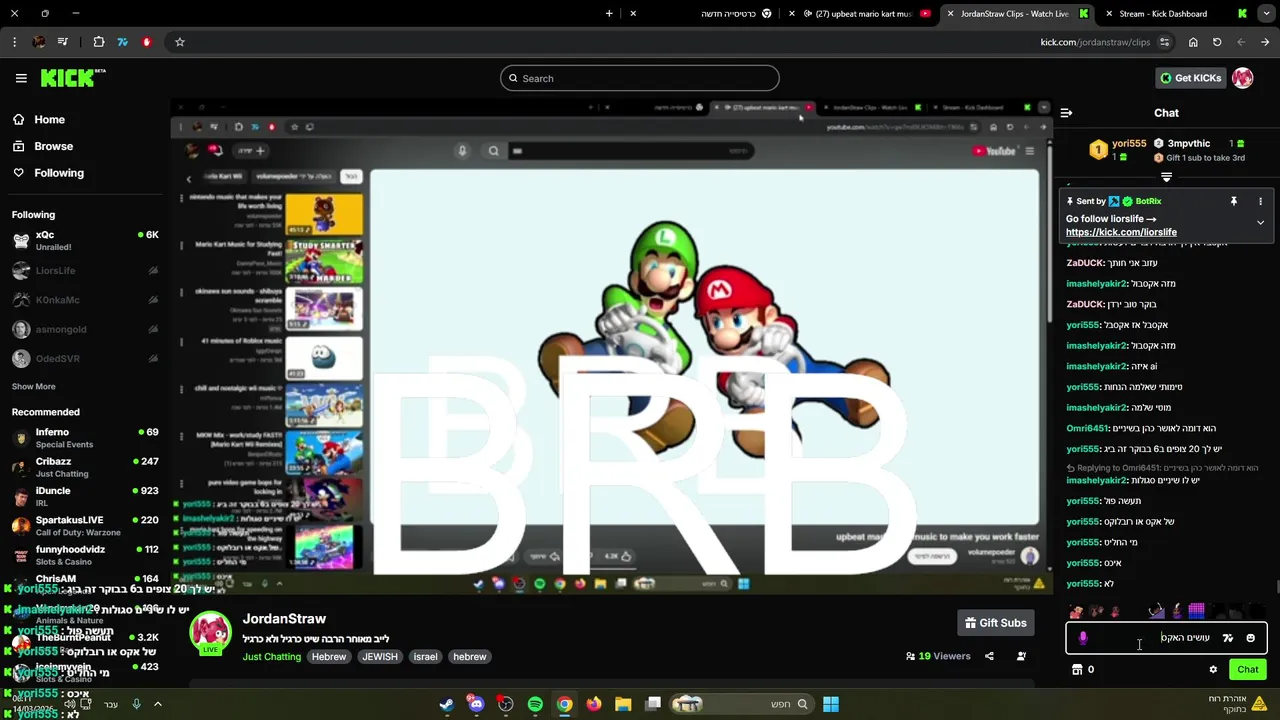Focus the Kick search field

point(640,78)
